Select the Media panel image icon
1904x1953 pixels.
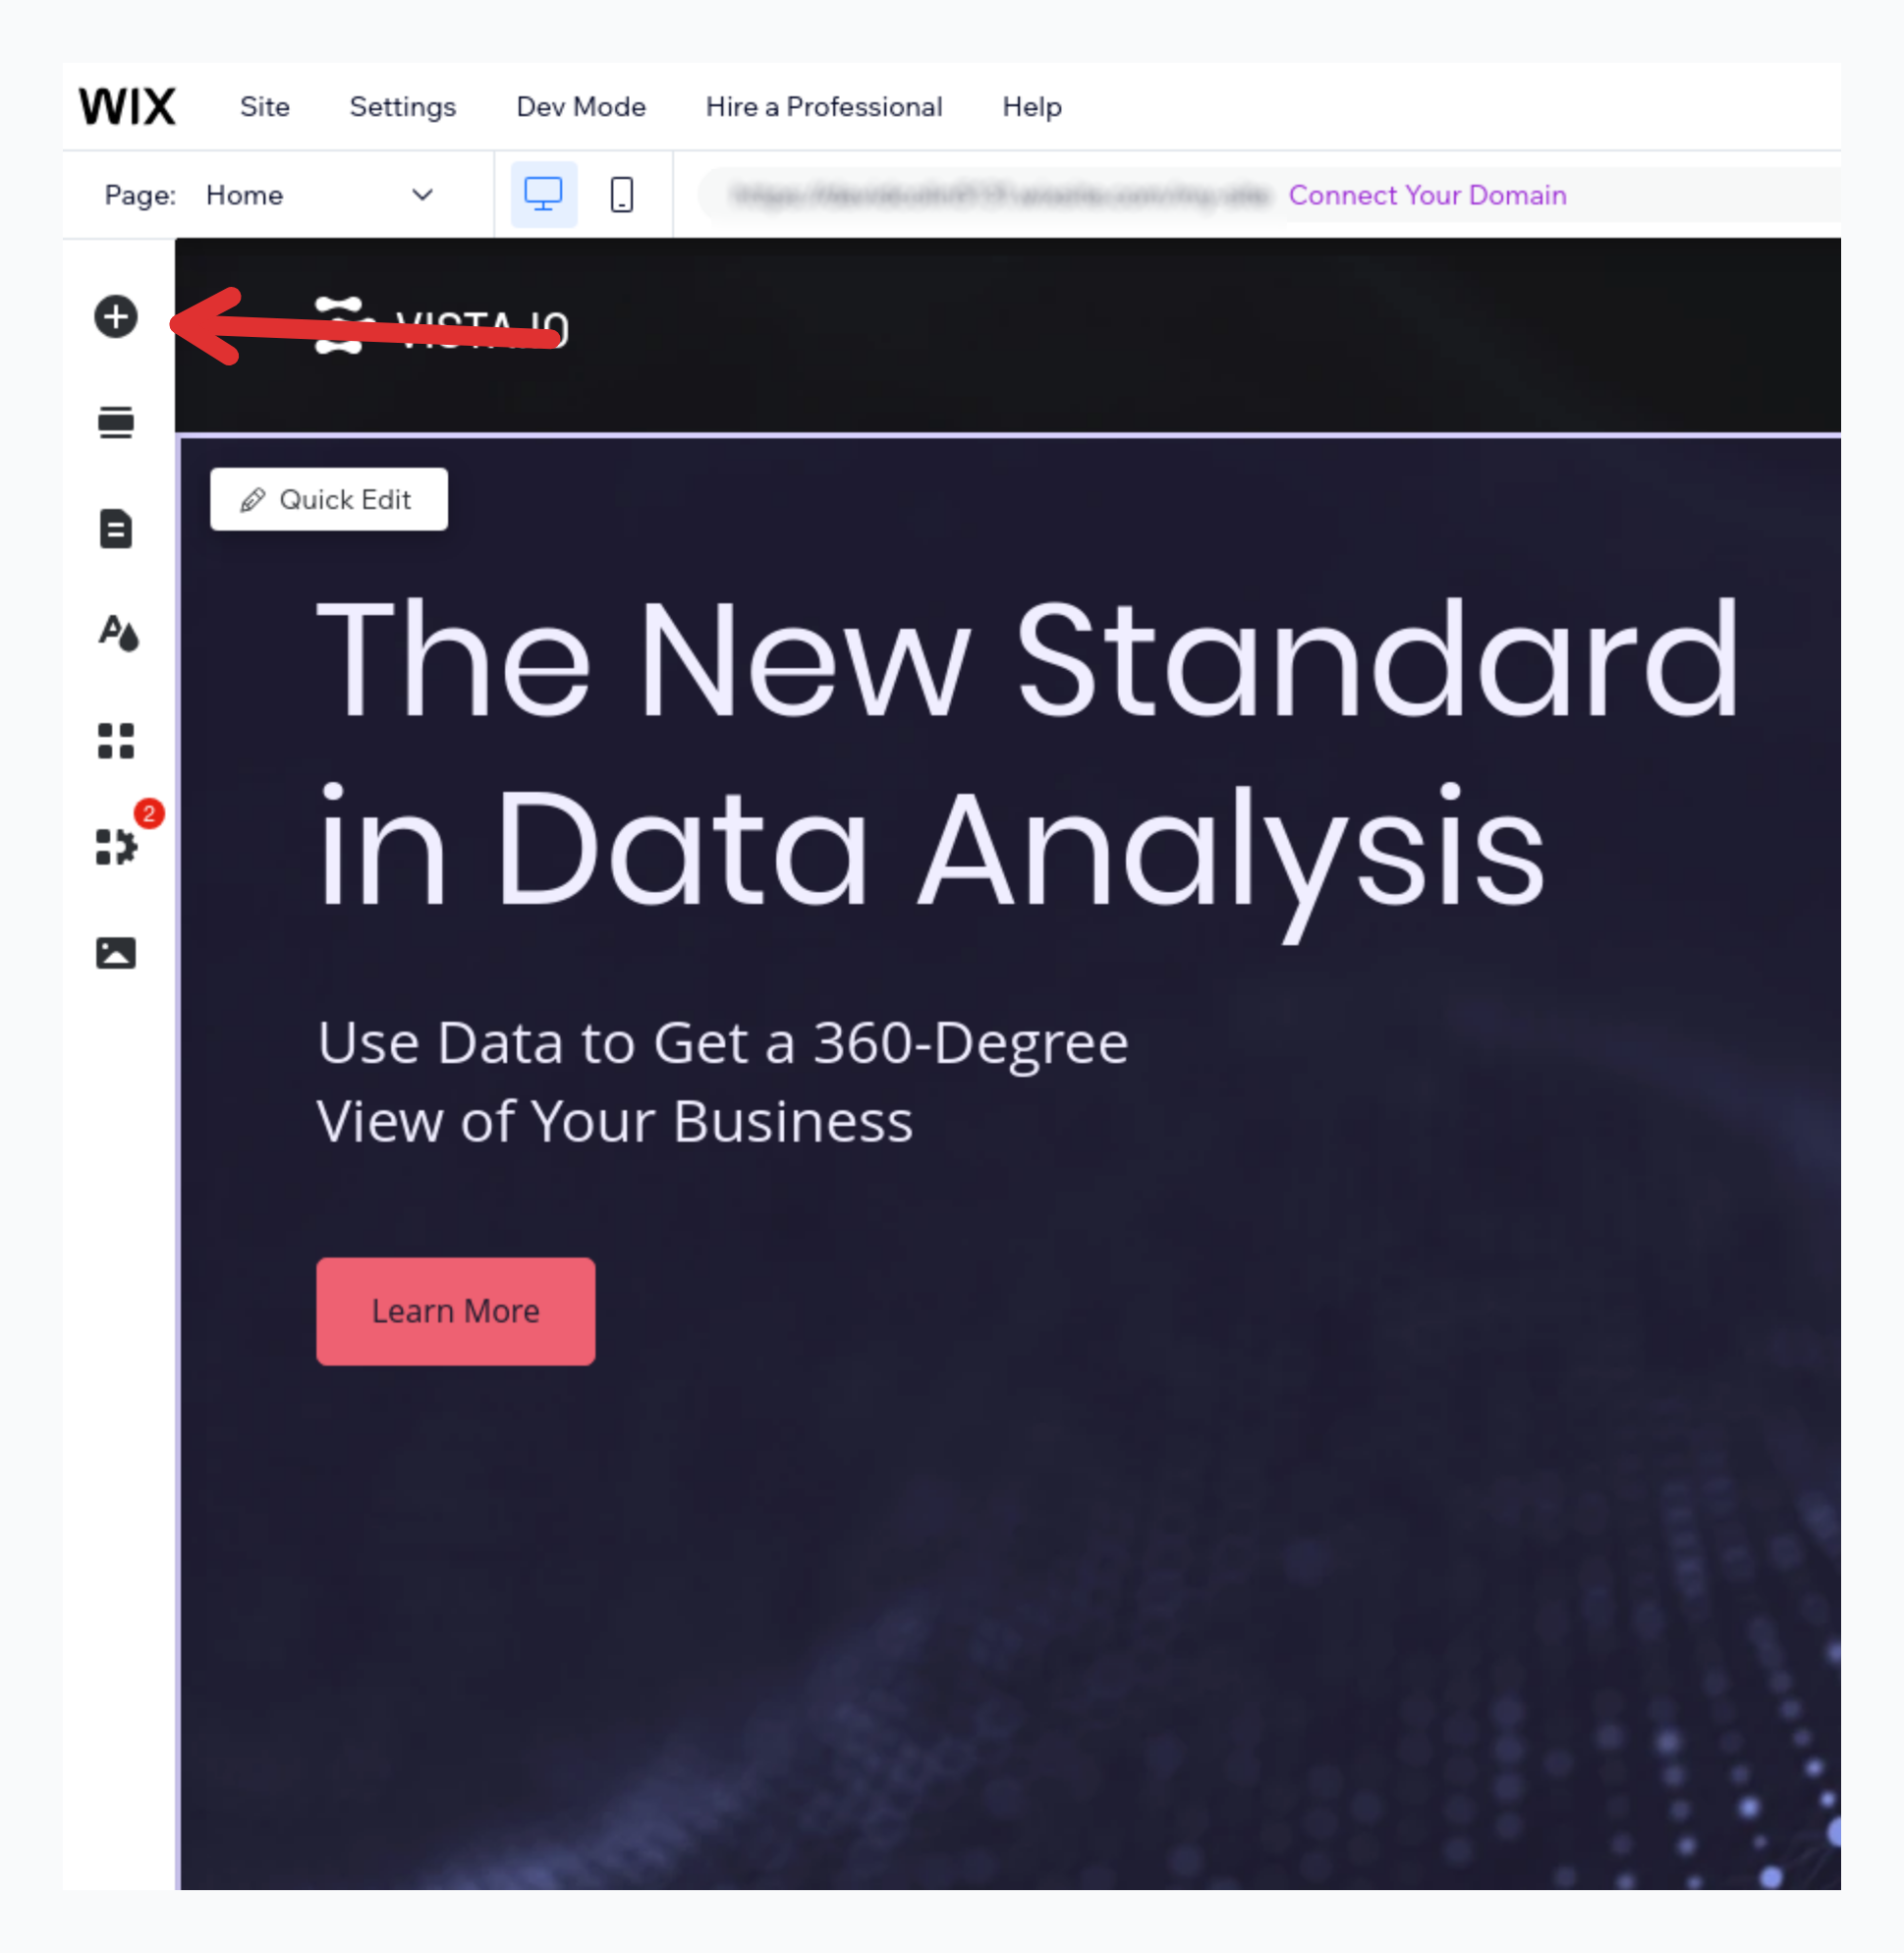(117, 954)
